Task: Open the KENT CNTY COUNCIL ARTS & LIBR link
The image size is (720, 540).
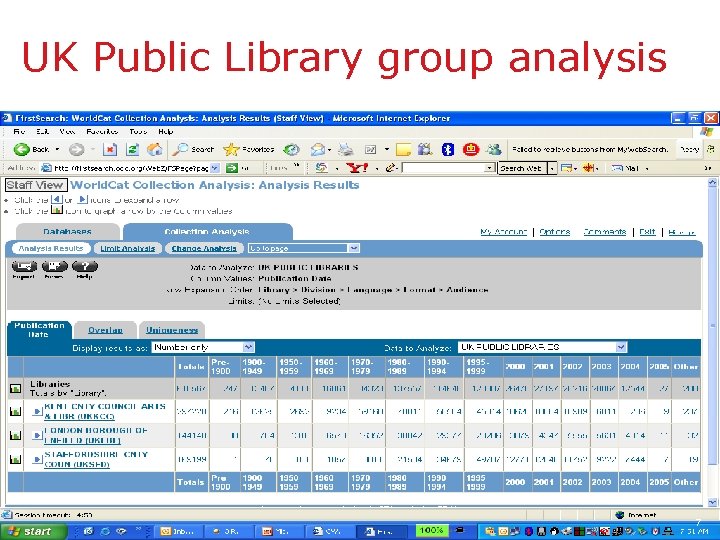Action: click(x=105, y=411)
